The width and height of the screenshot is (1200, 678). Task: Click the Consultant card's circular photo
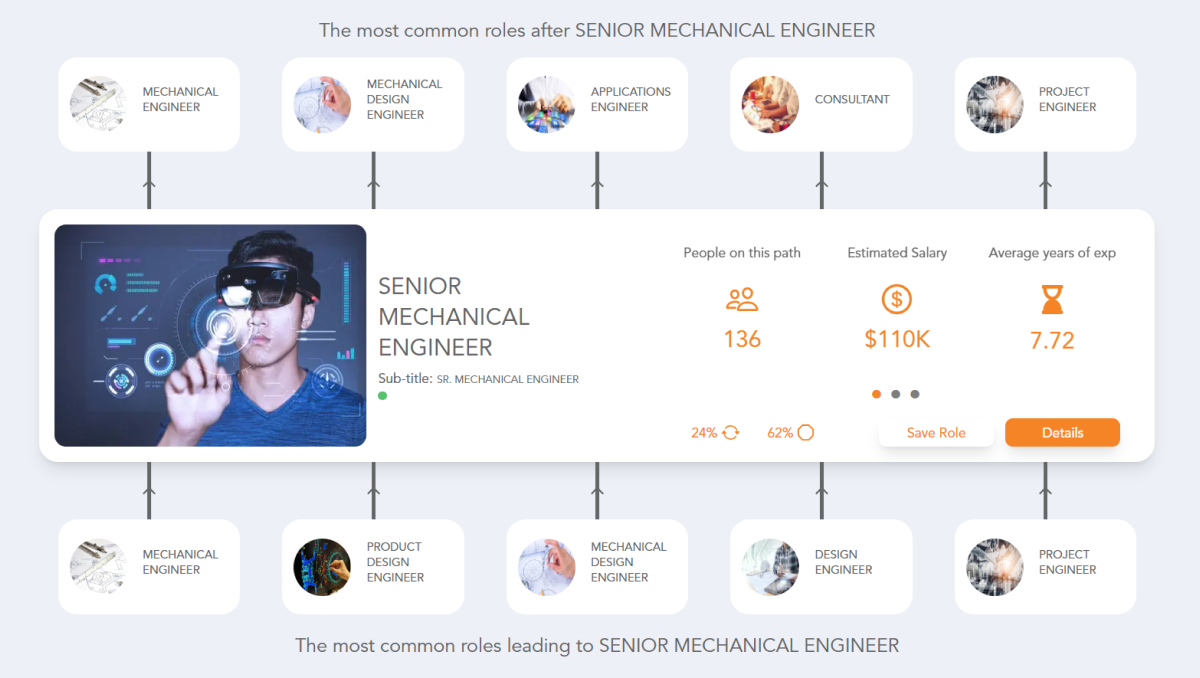click(x=769, y=104)
